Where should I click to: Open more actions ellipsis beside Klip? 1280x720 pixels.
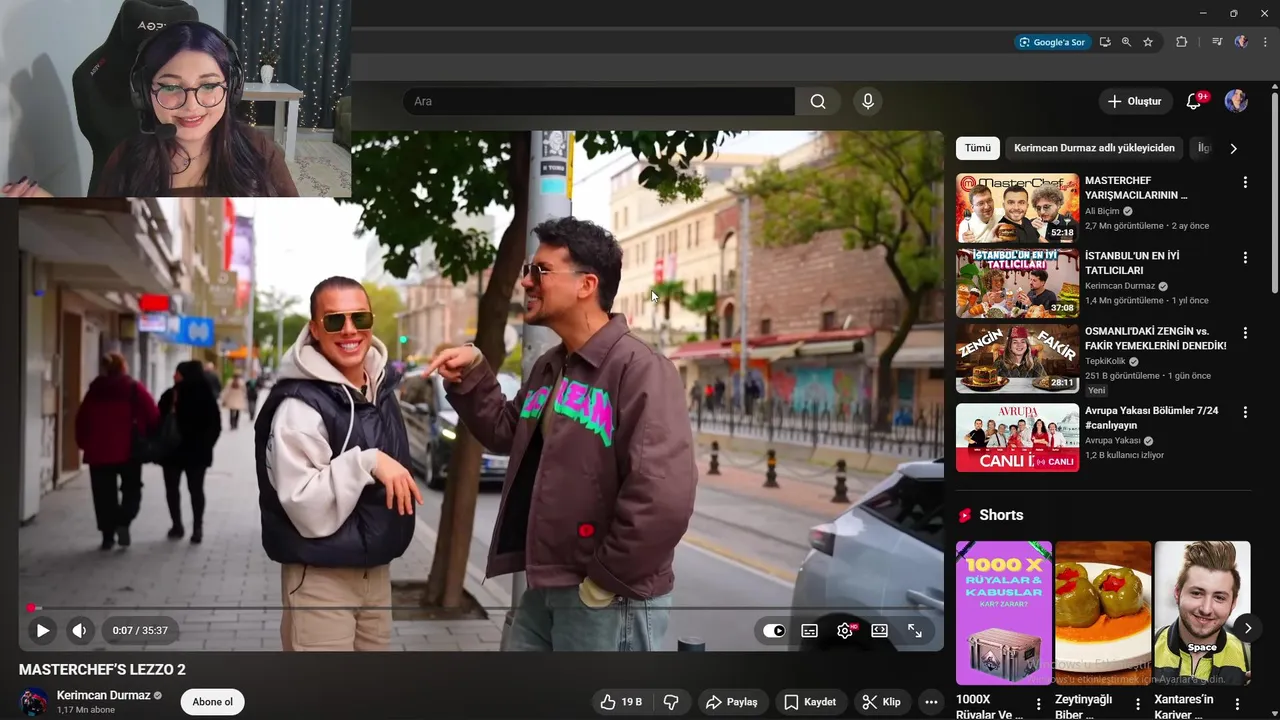coord(931,702)
